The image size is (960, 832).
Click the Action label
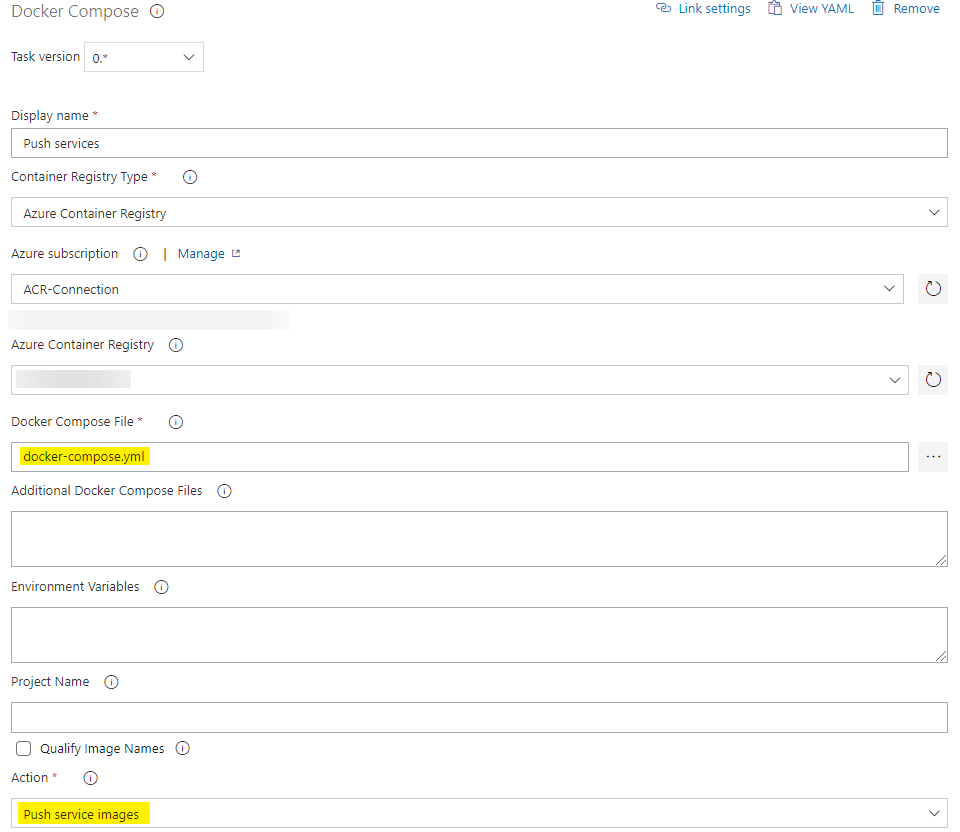point(29,778)
